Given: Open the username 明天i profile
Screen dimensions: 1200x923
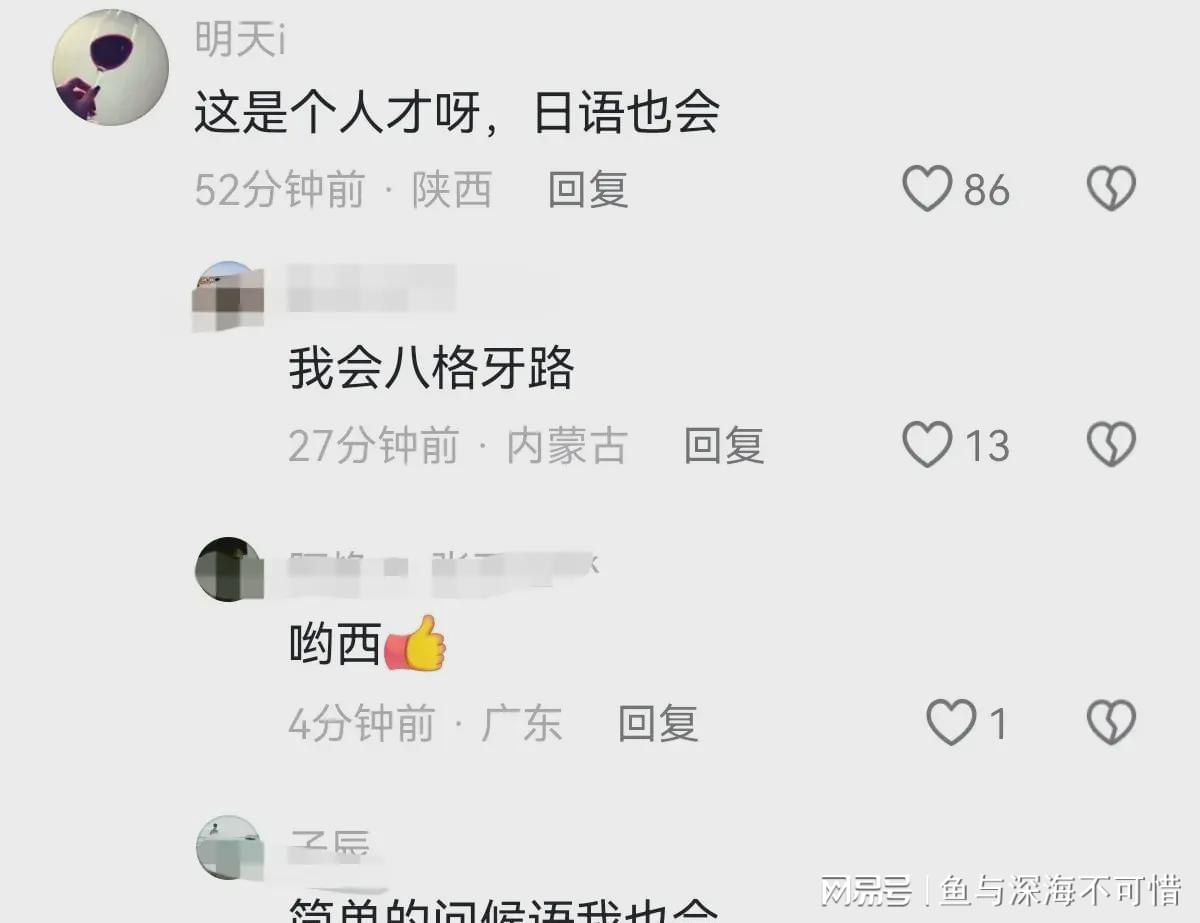Looking at the screenshot, I should pos(241,39).
